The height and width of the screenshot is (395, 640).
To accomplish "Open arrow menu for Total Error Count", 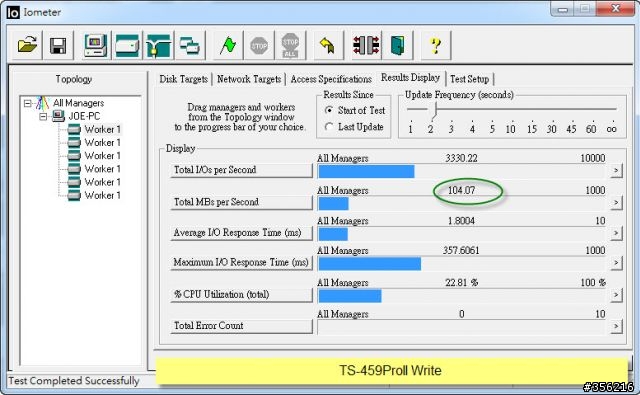I will tap(616, 326).
